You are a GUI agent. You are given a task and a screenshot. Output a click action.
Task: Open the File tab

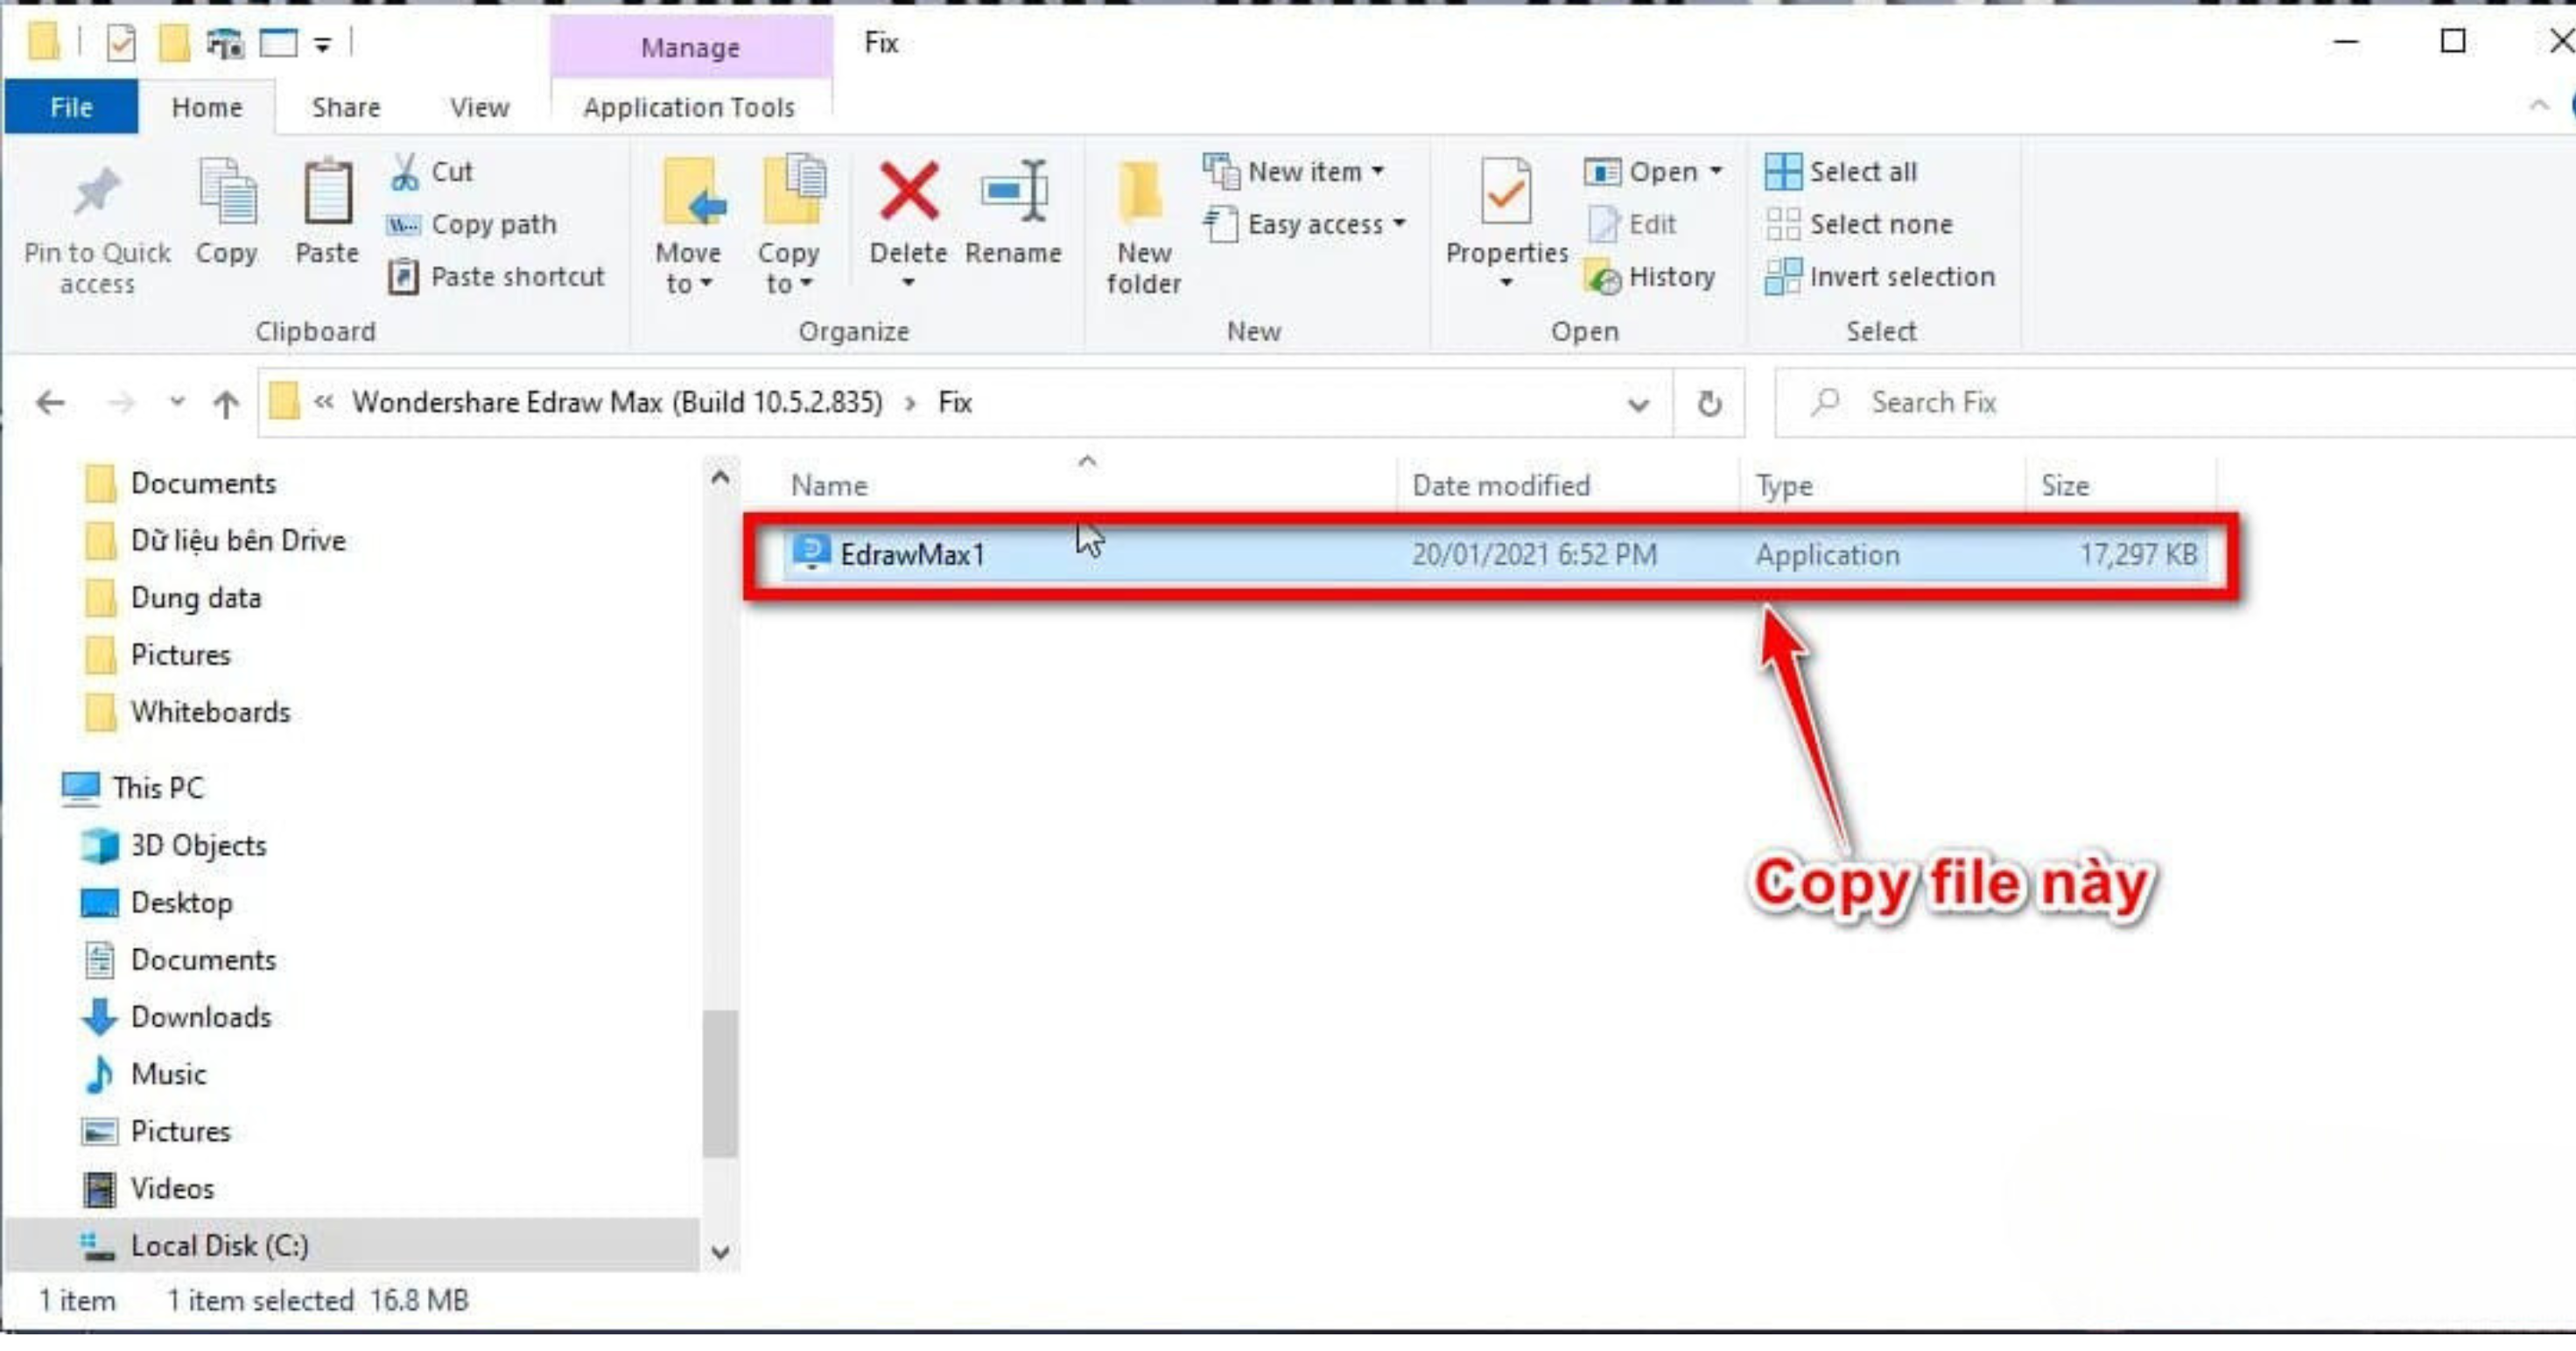click(71, 107)
